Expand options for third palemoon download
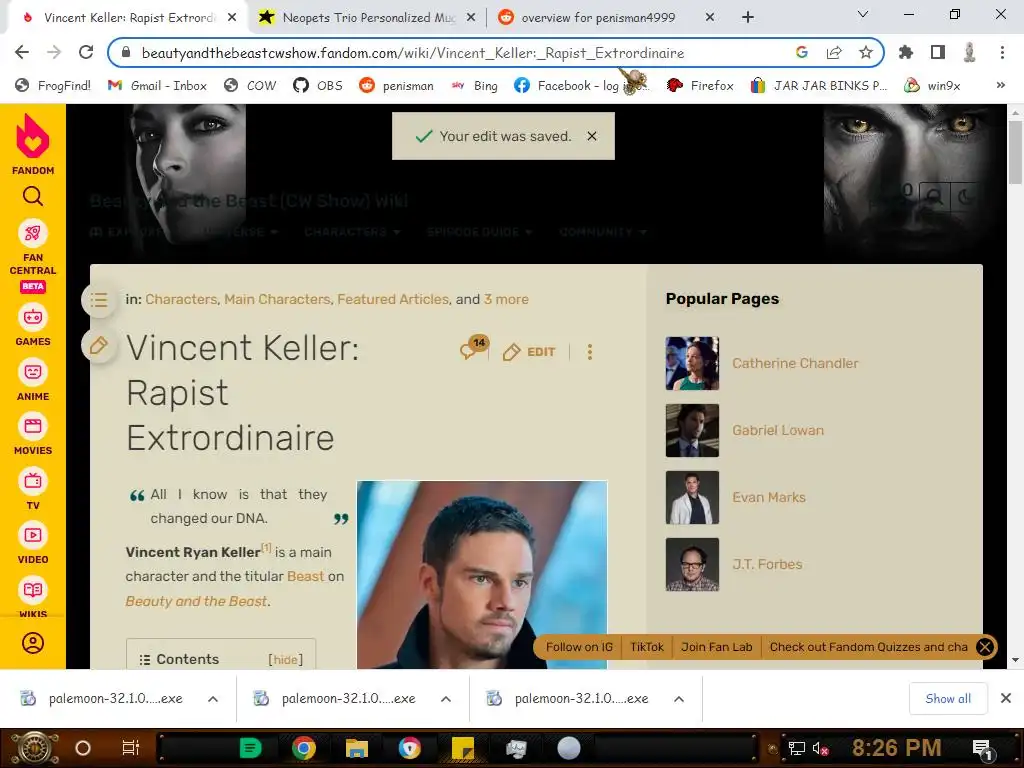 [x=679, y=699]
